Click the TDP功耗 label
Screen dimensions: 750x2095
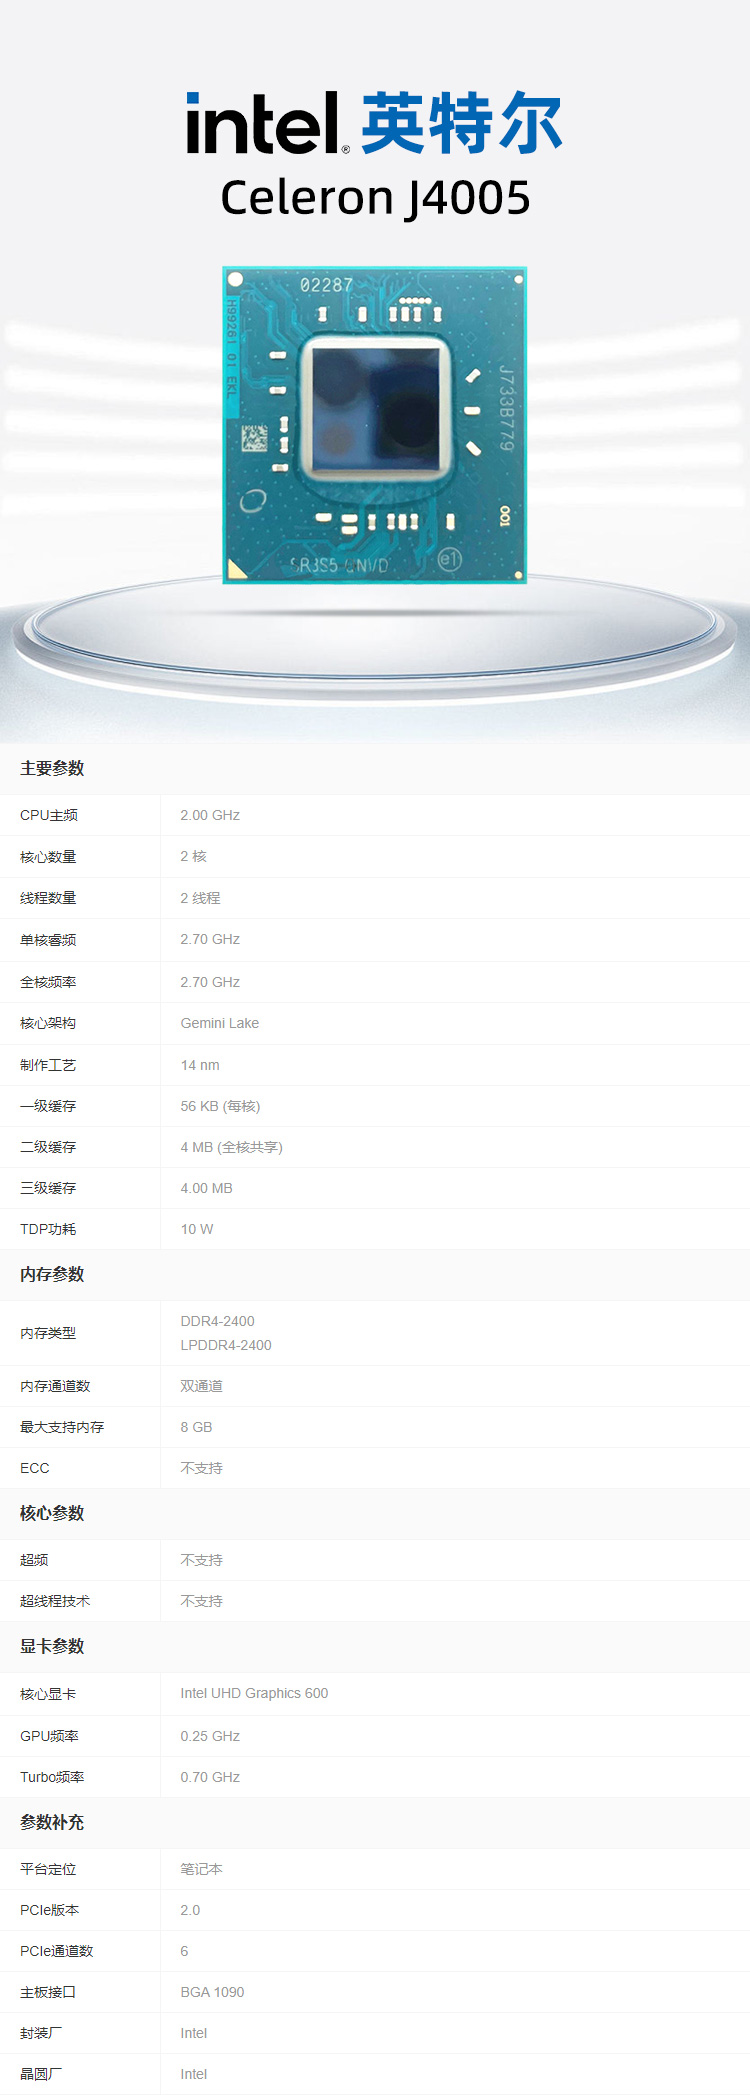48,1229
